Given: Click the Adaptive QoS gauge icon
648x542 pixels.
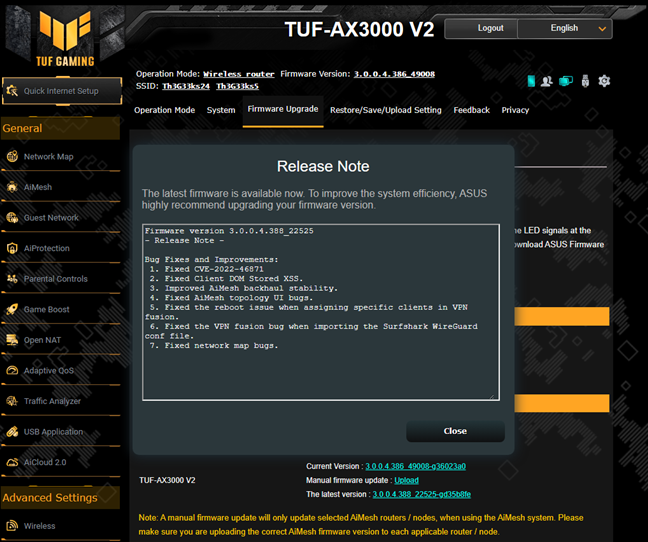Looking at the screenshot, I should (x=12, y=370).
